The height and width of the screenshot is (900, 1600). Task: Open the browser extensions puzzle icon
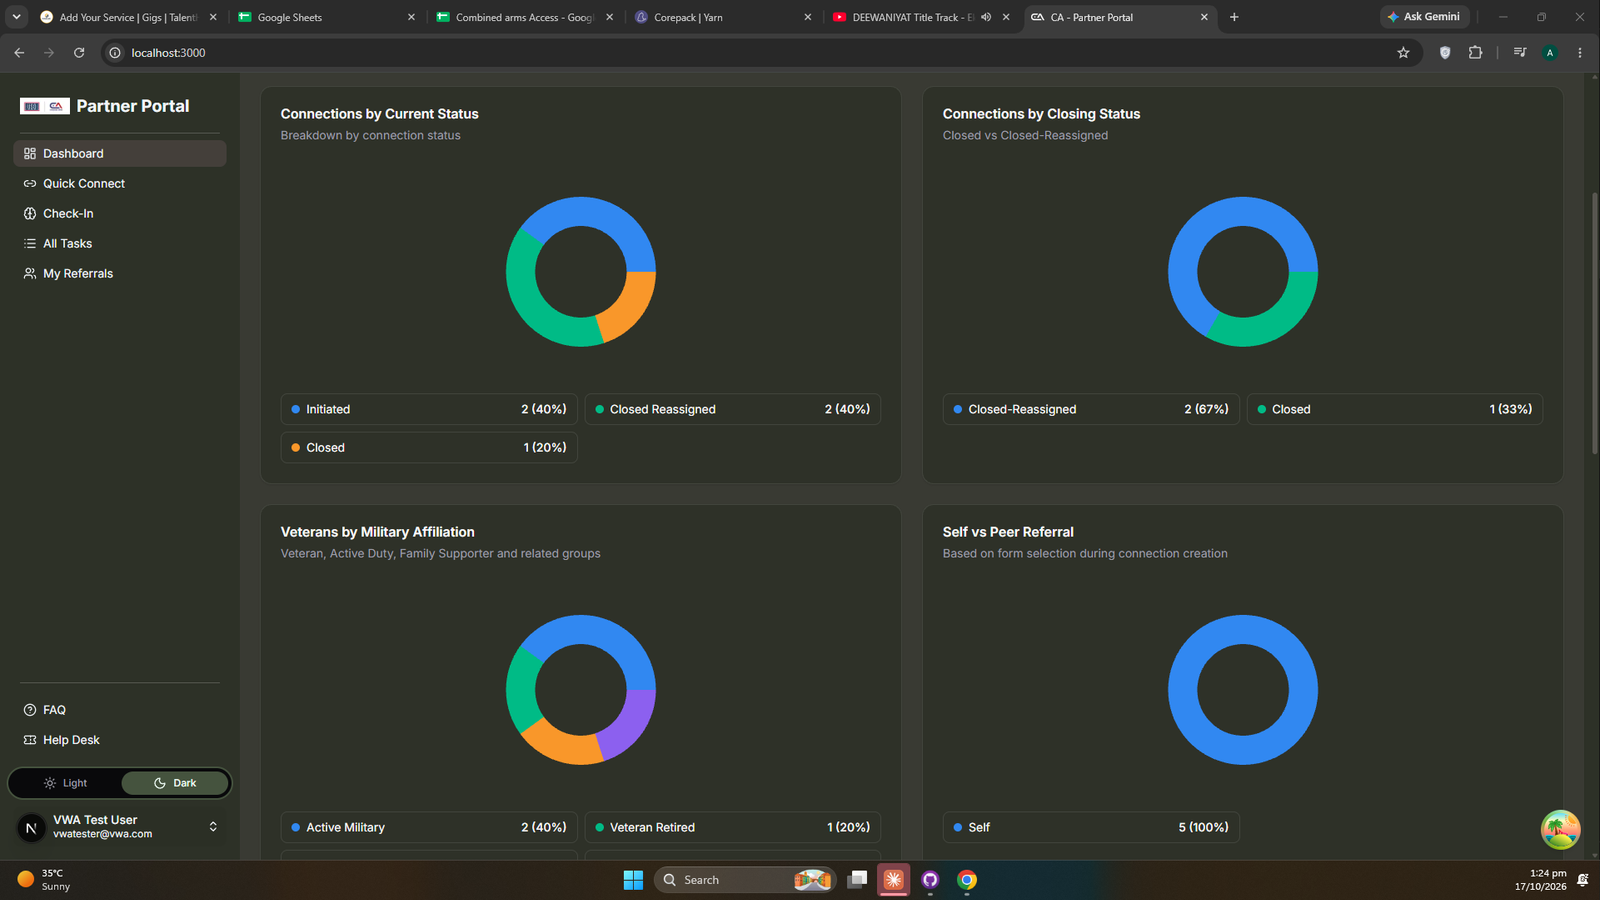click(x=1475, y=53)
